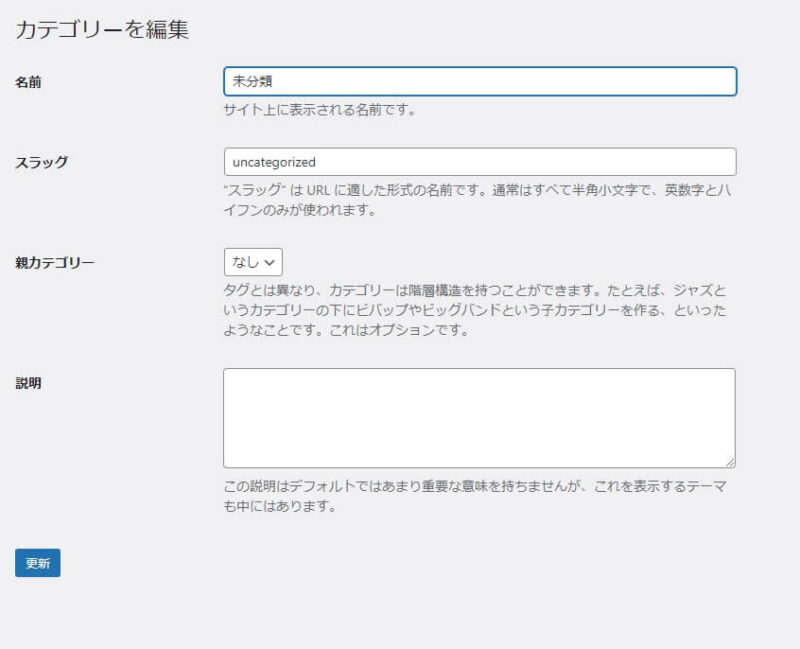Click the スラッグ field label
Viewport: 800px width, 649px height.
click(x=42, y=163)
